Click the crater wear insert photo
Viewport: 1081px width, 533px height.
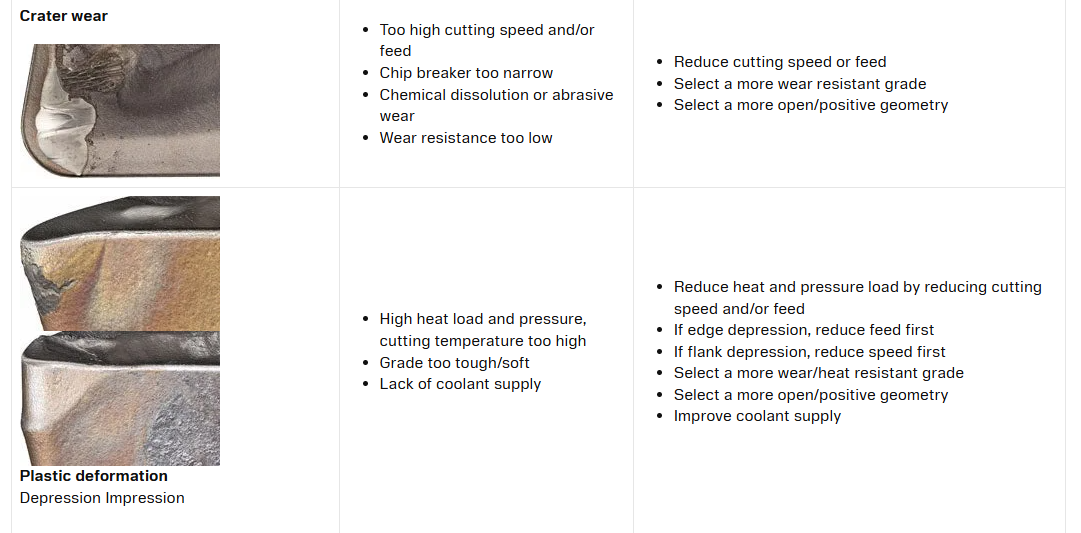pos(120,110)
